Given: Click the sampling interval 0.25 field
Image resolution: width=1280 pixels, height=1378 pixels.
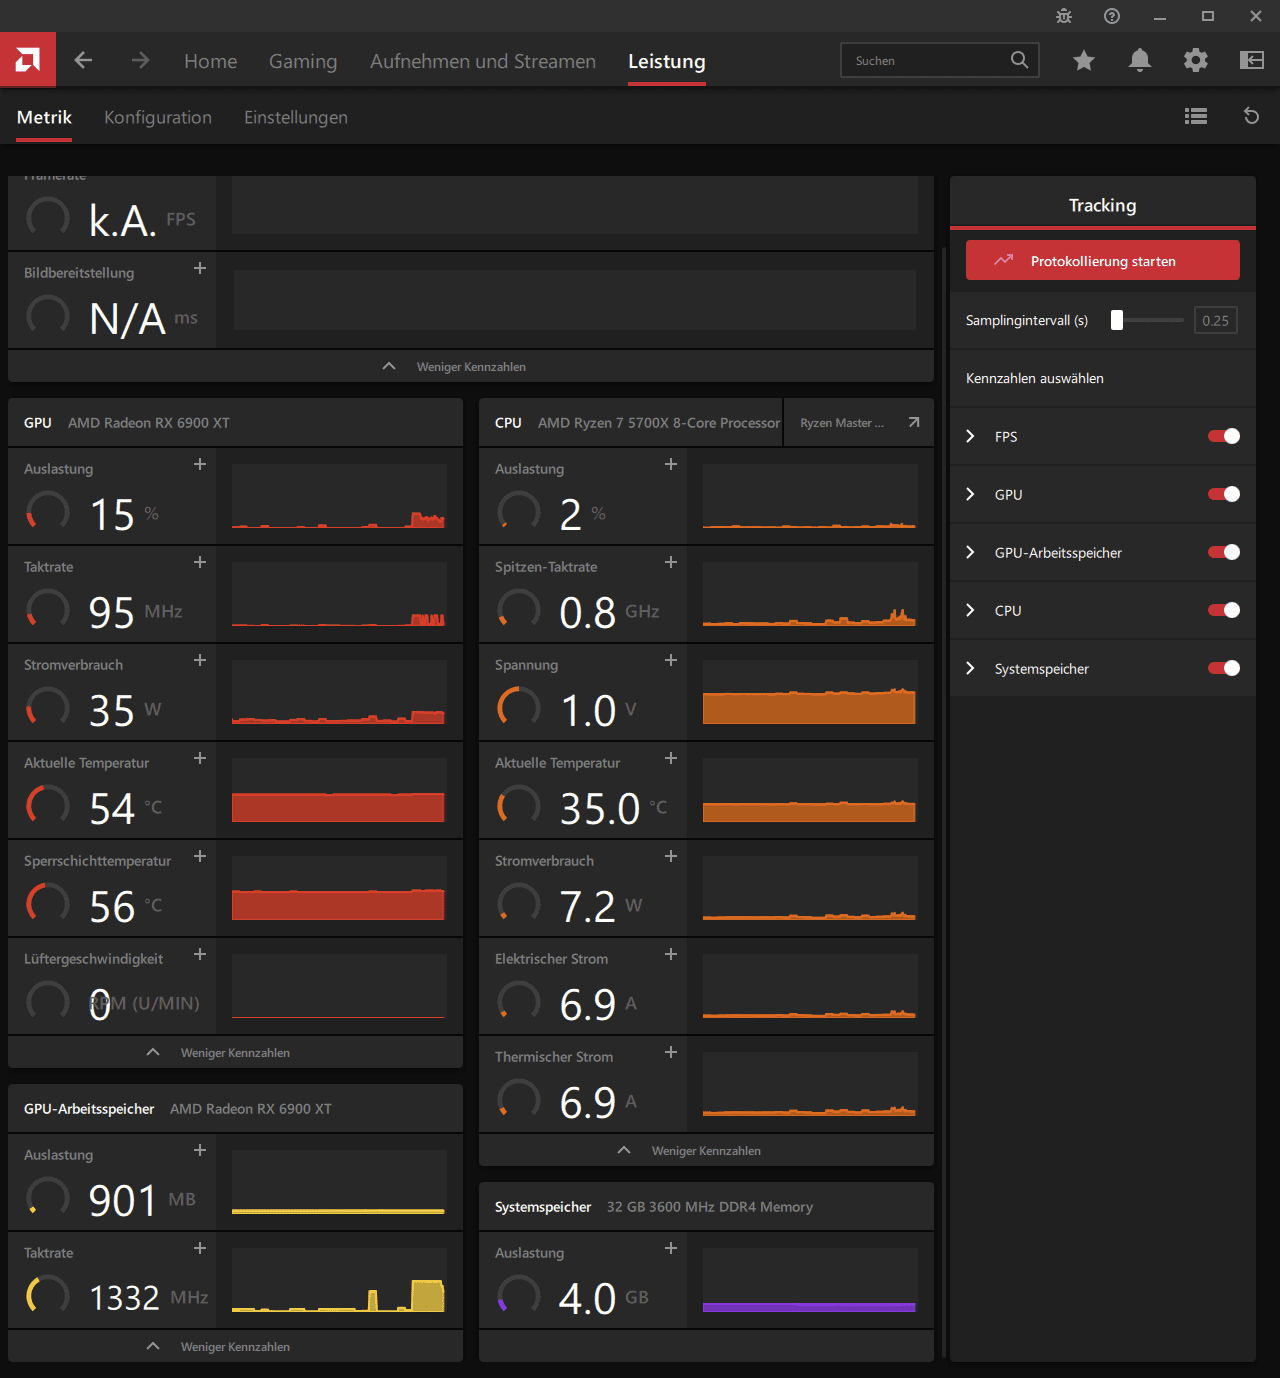Looking at the screenshot, I should pos(1216,320).
